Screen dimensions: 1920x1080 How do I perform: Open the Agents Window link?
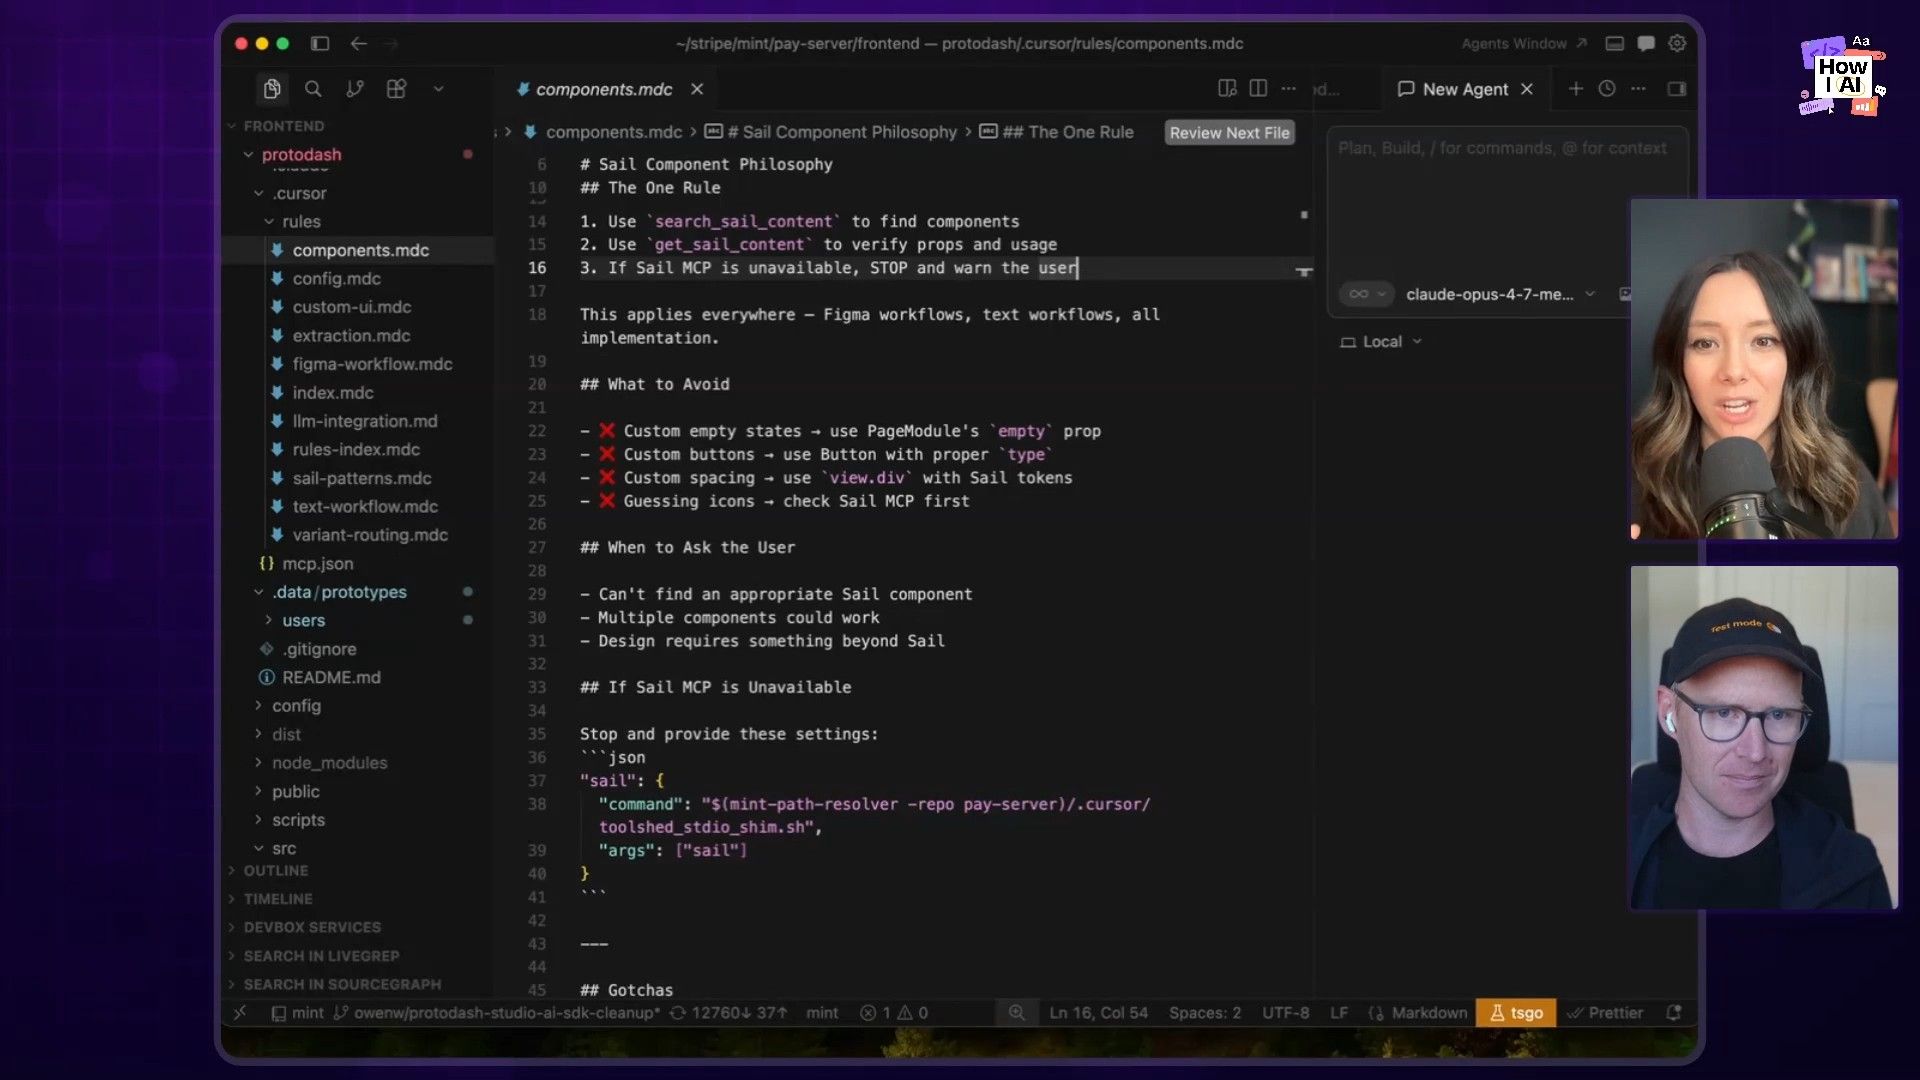pos(1524,43)
